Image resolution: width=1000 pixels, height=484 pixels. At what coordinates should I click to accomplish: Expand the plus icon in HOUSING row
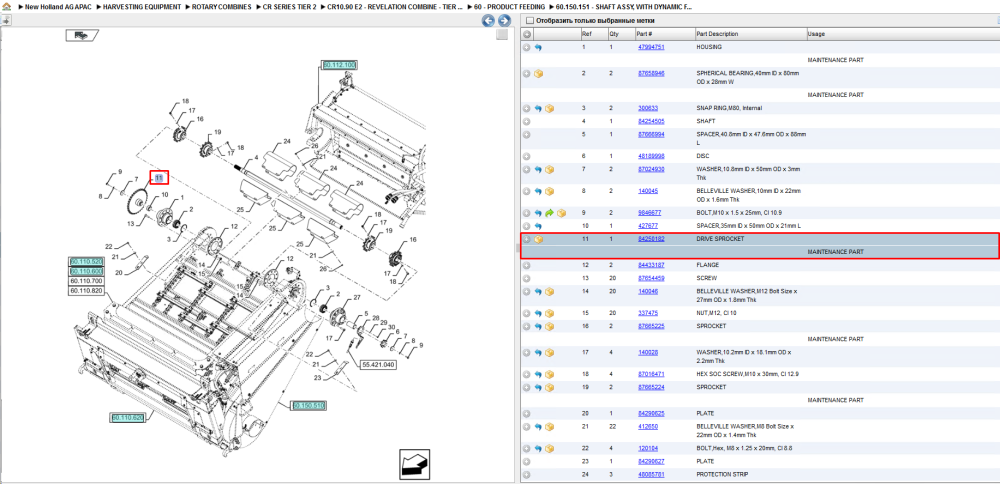(x=527, y=47)
